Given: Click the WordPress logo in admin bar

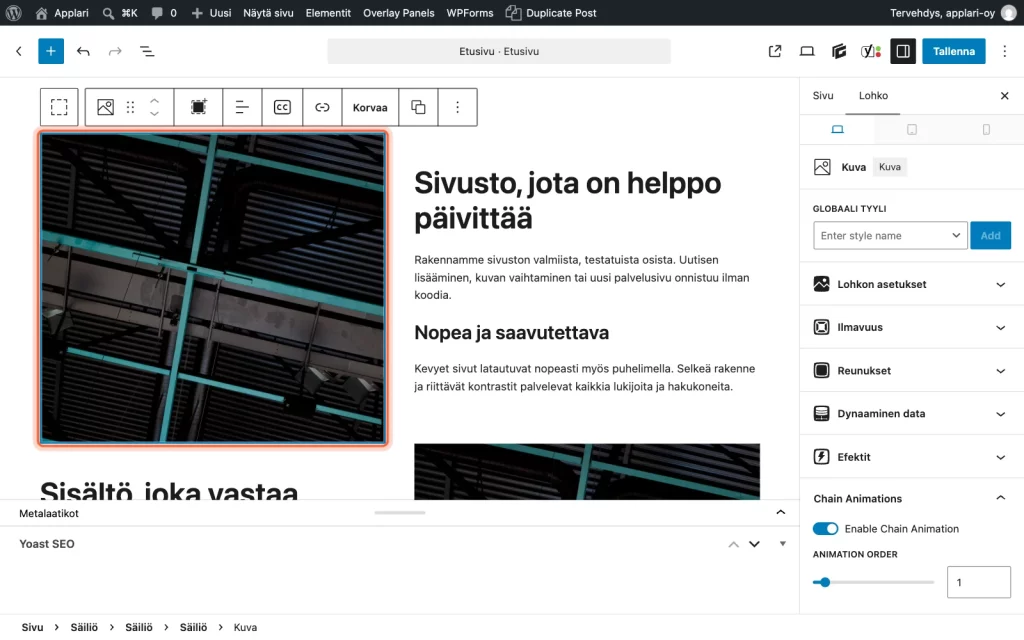Looking at the screenshot, I should coord(13,12).
